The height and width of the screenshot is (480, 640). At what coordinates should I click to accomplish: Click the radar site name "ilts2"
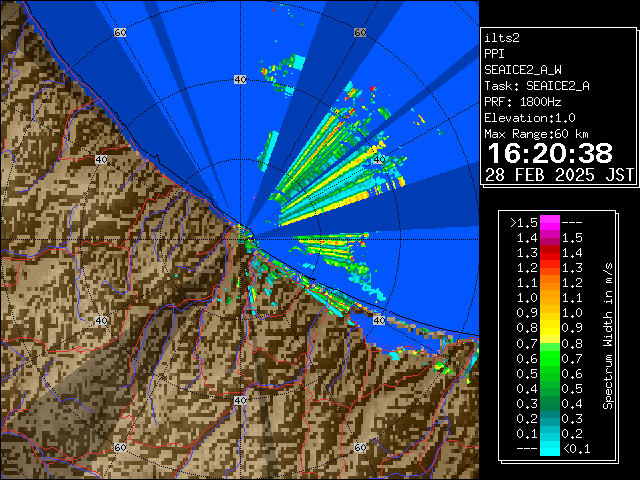[502, 38]
